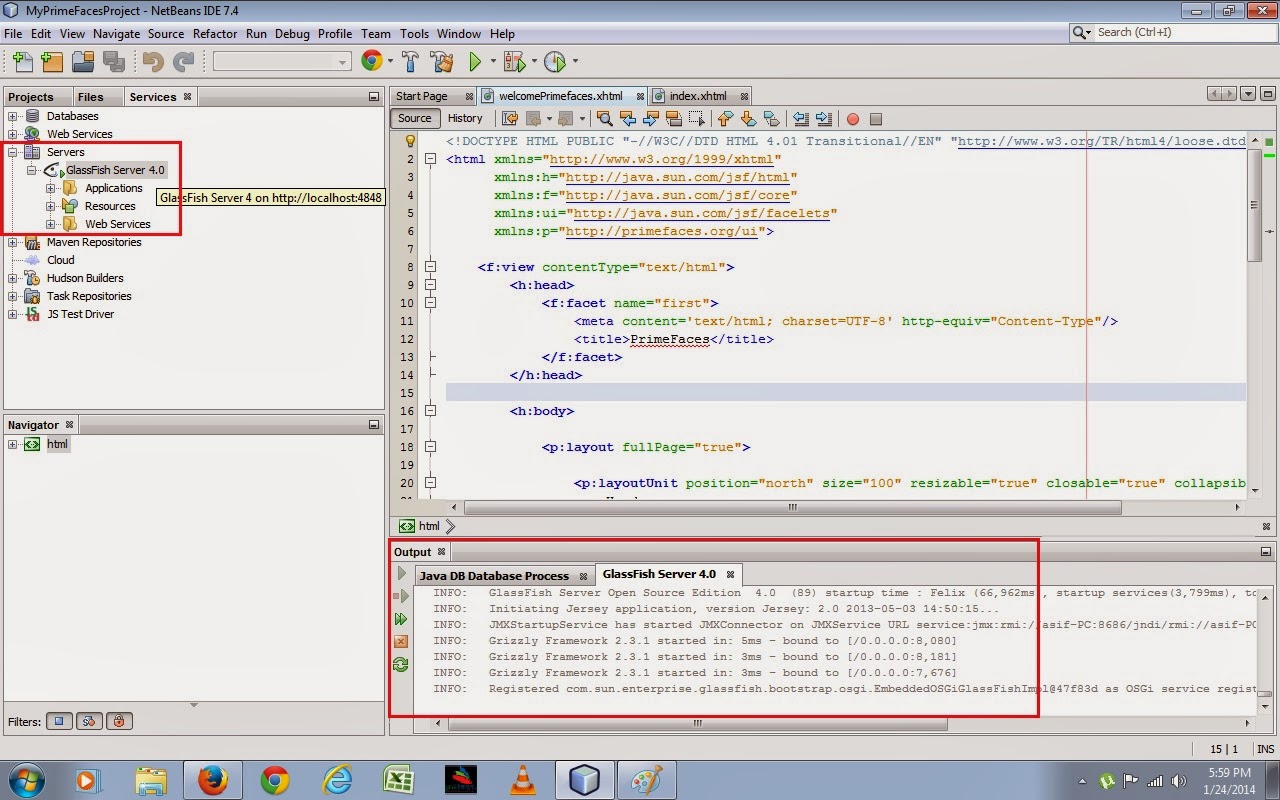Toggle third Navigator filter lock button
The height and width of the screenshot is (800, 1280).
[119, 721]
